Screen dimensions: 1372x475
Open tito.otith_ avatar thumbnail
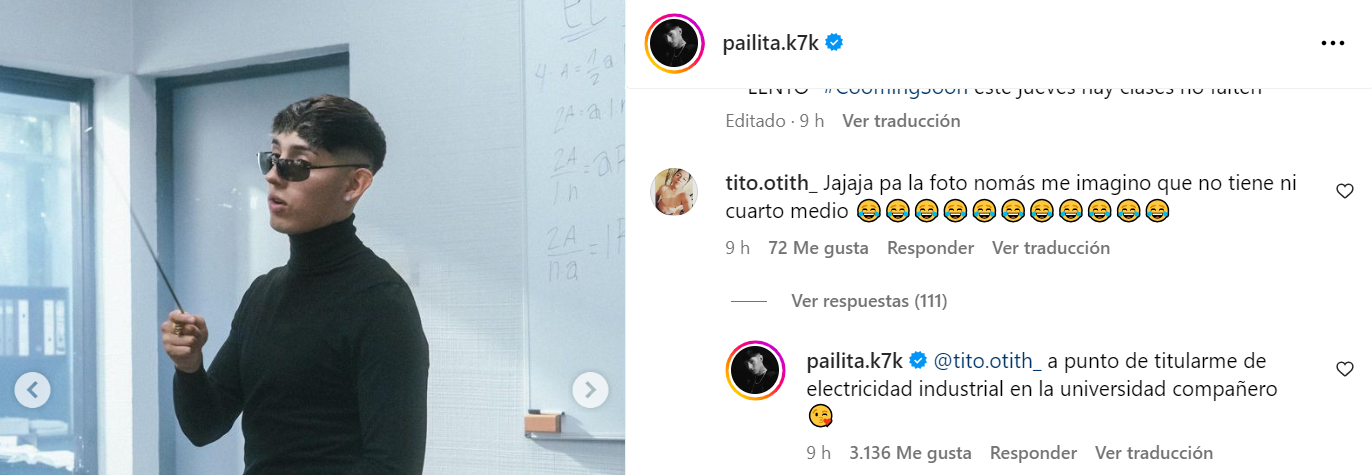[673, 191]
